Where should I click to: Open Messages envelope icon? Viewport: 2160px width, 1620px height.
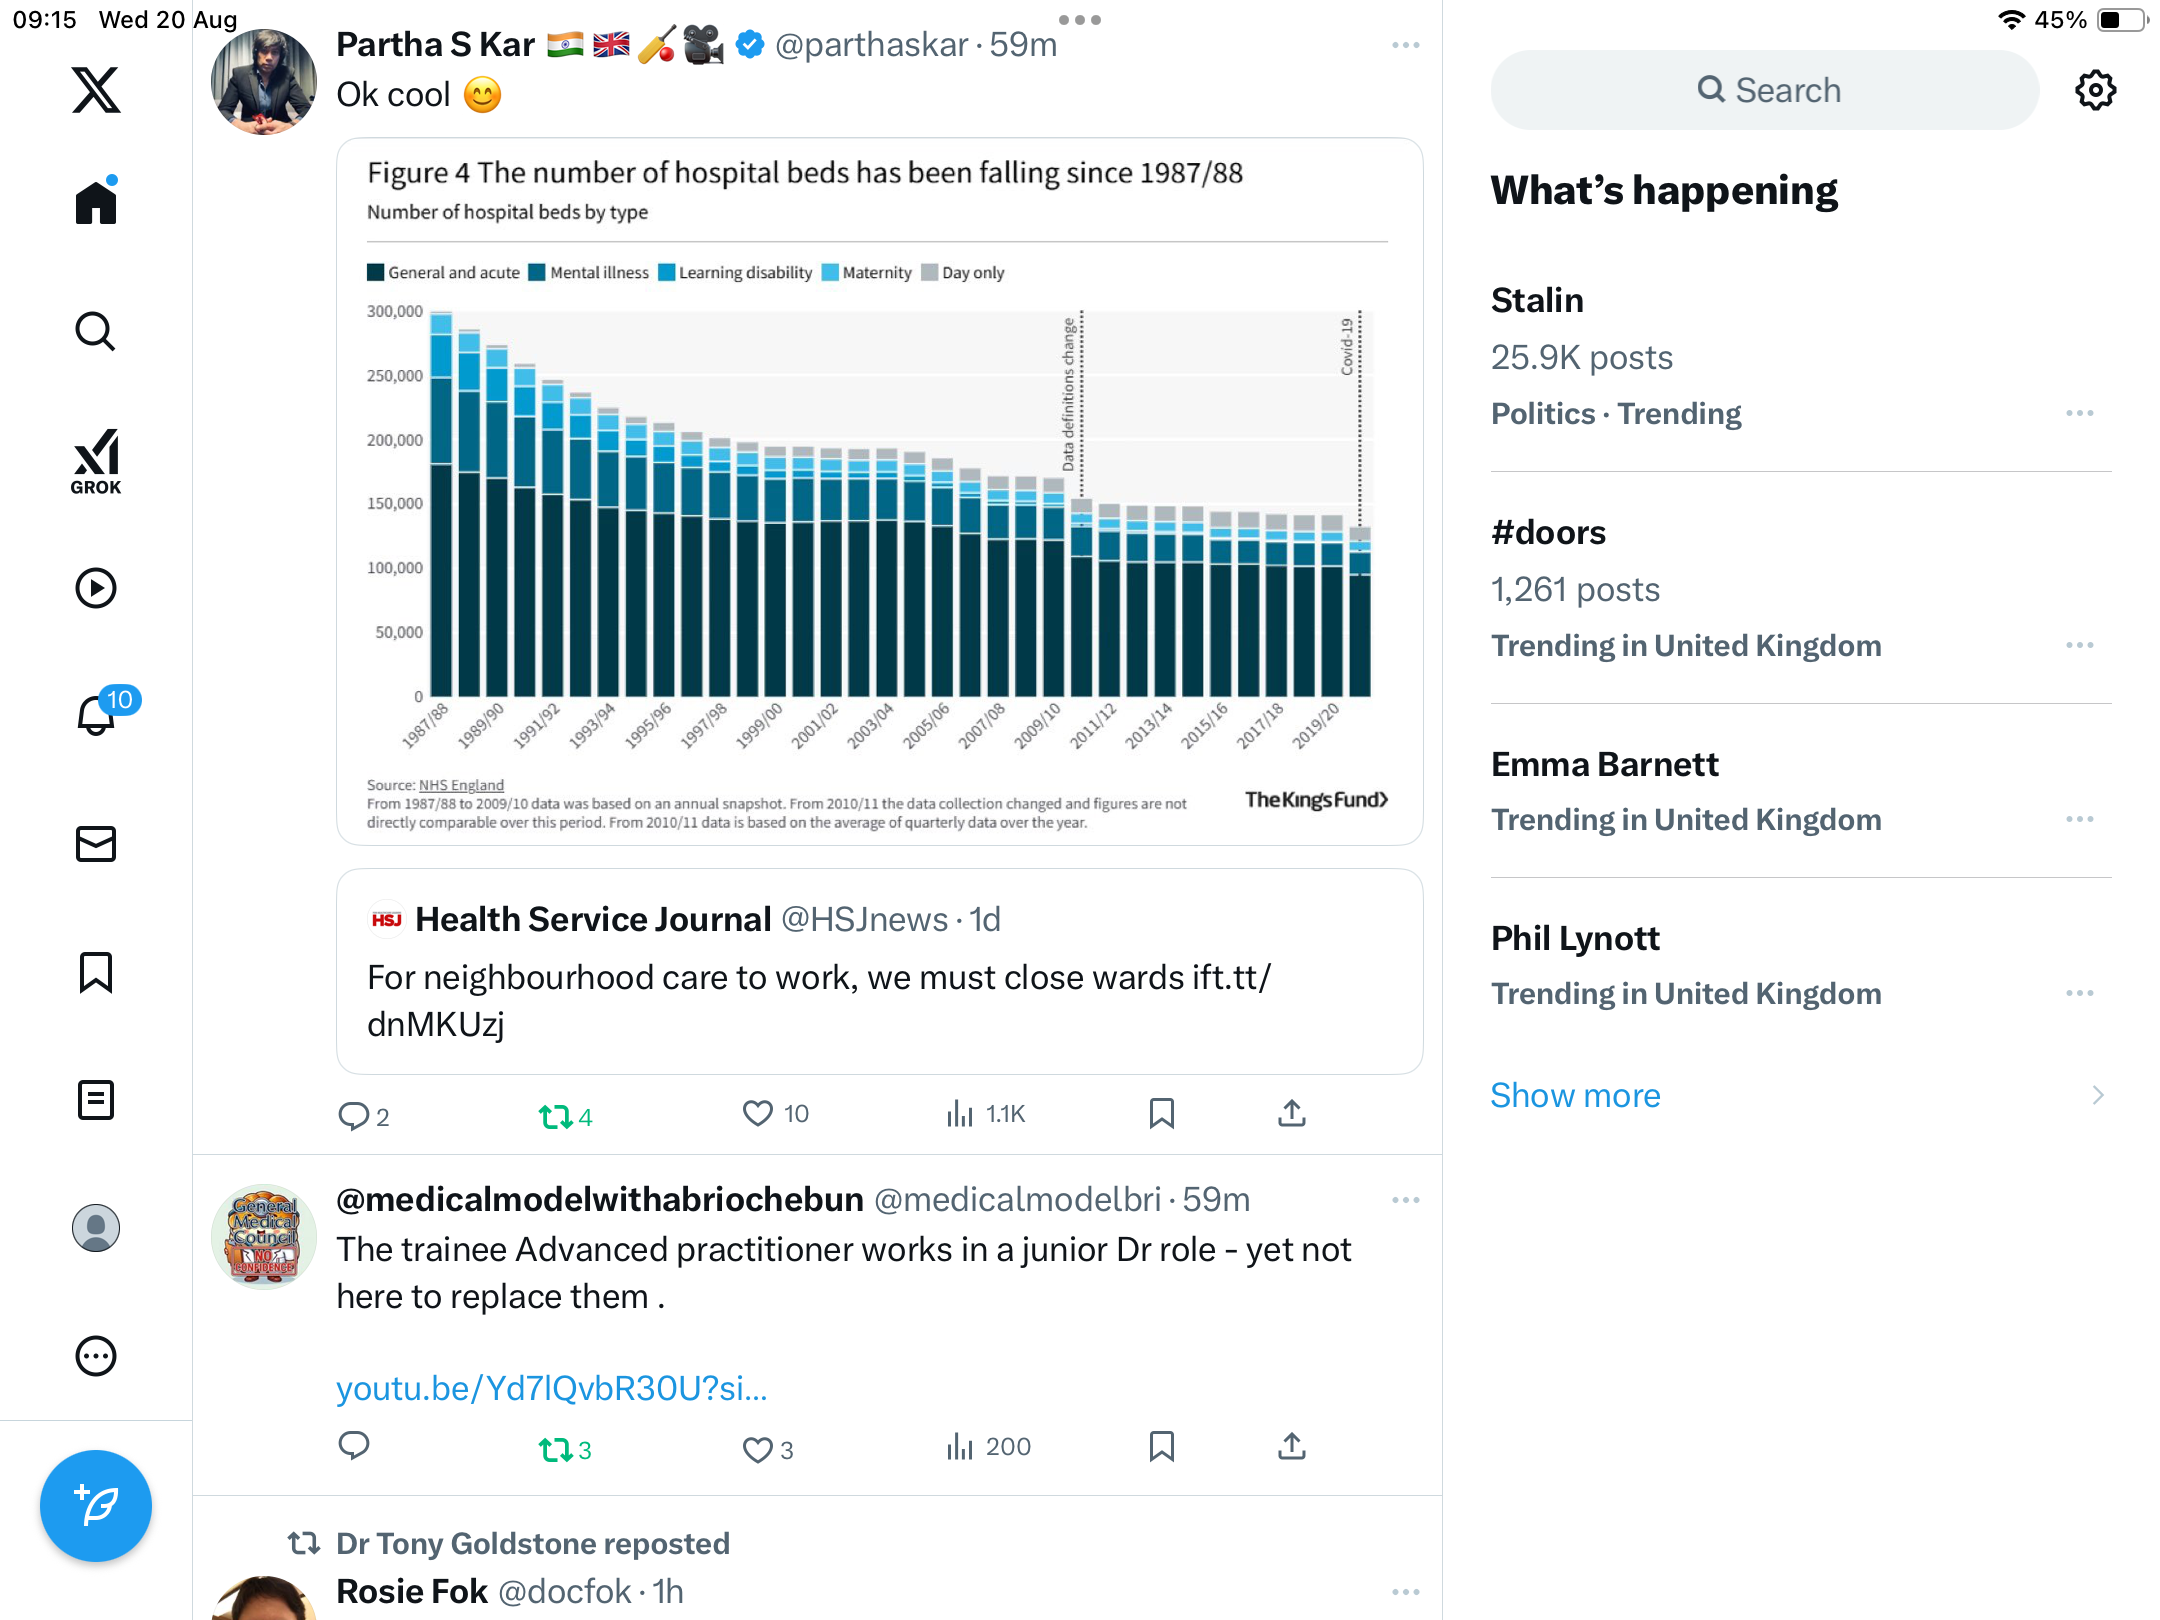tap(96, 844)
